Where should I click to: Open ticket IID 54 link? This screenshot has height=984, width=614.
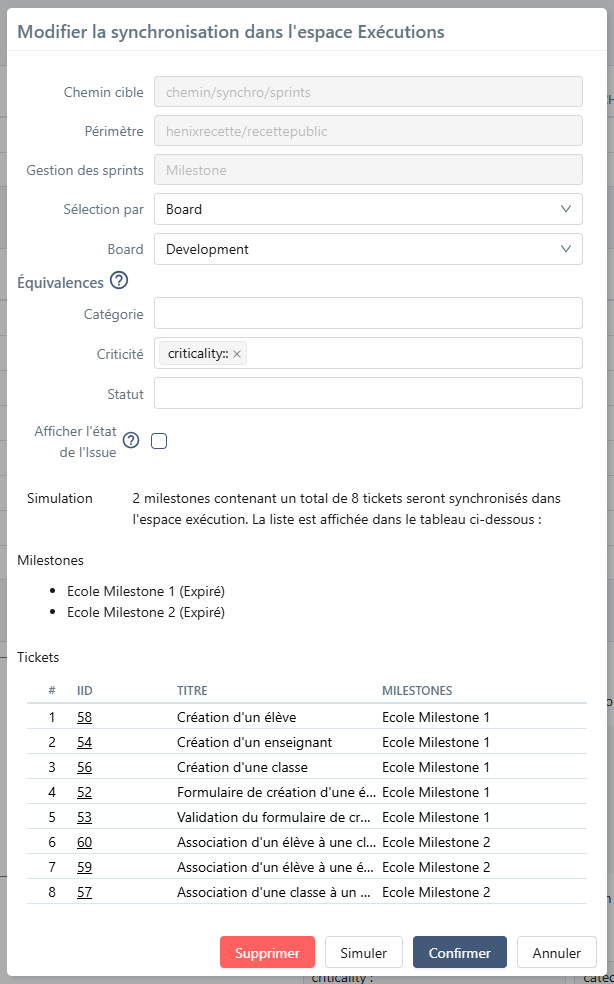(84, 742)
